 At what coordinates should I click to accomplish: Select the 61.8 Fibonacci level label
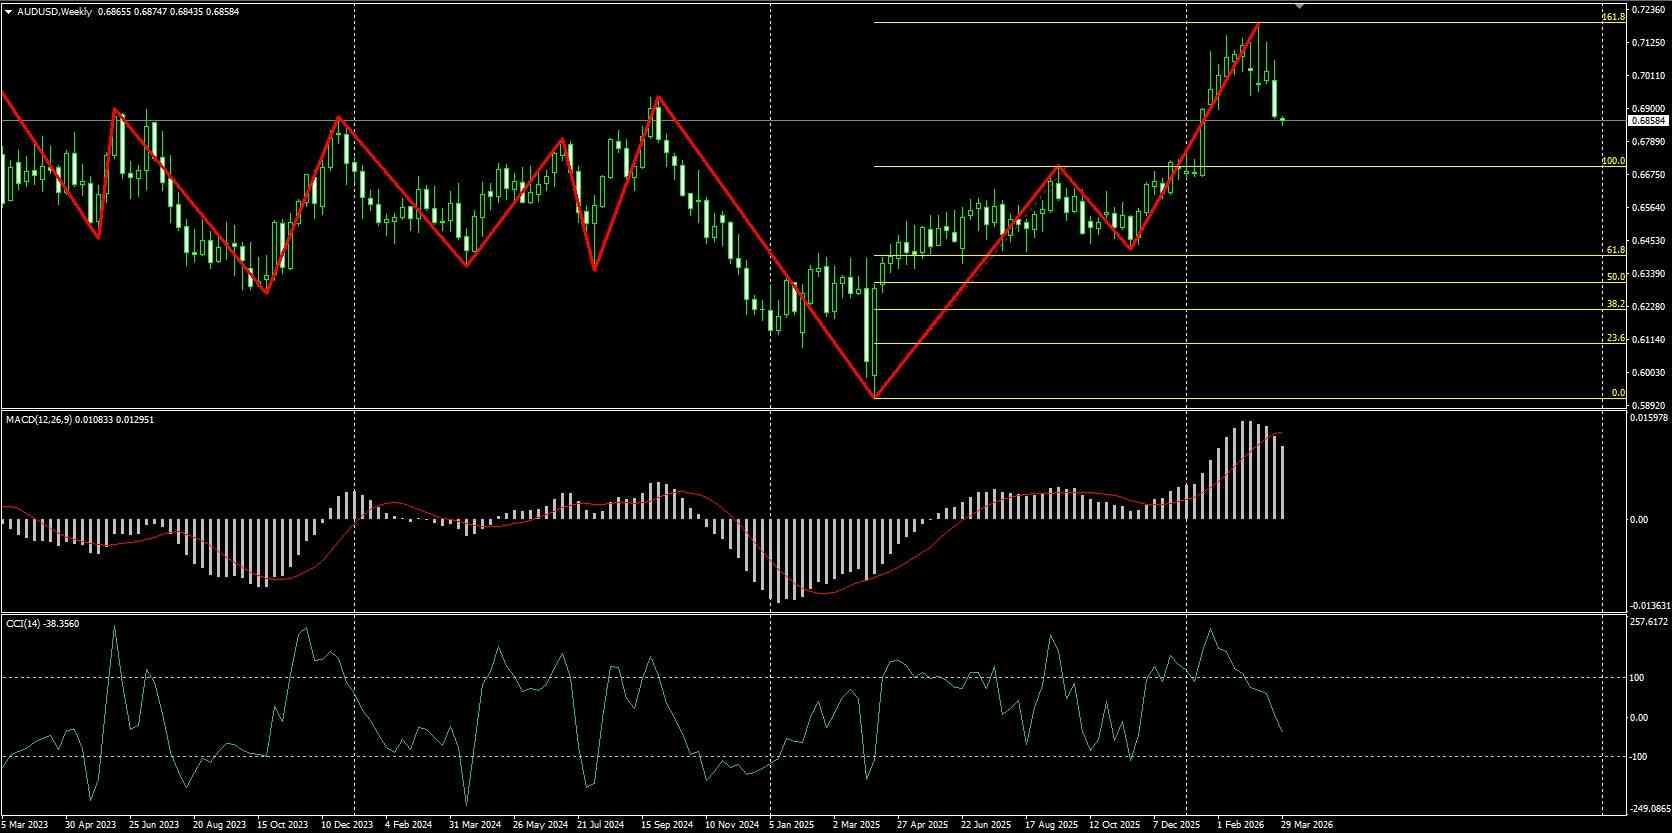1615,250
